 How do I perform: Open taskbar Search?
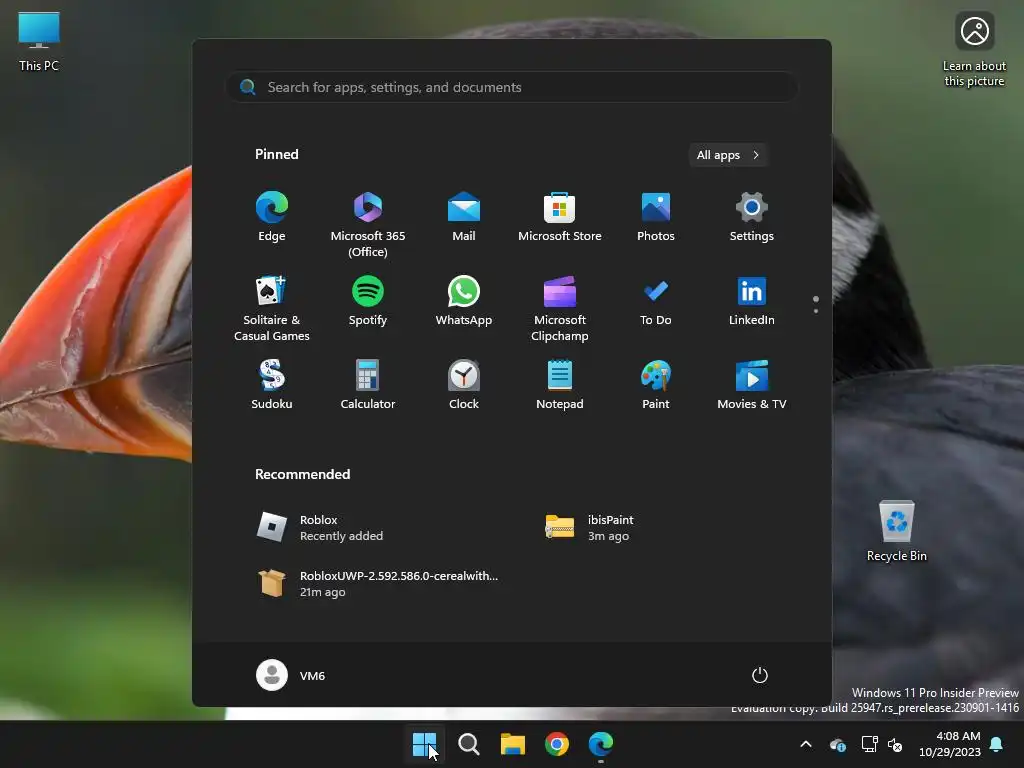click(x=468, y=744)
